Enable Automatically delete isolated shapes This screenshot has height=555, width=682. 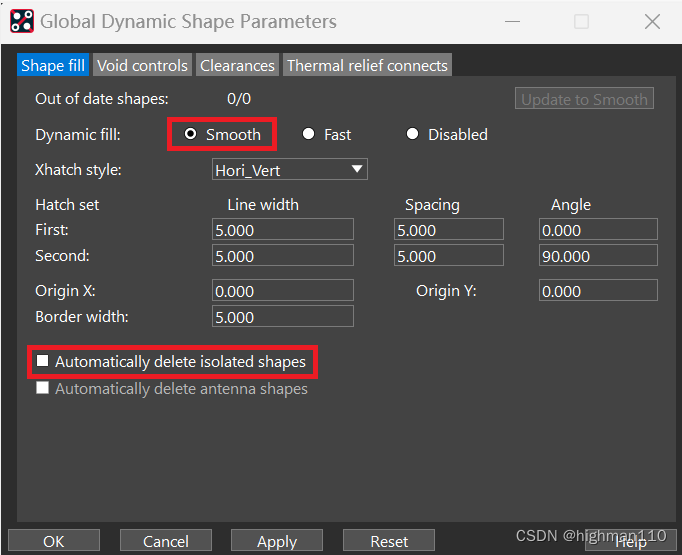click(43, 361)
